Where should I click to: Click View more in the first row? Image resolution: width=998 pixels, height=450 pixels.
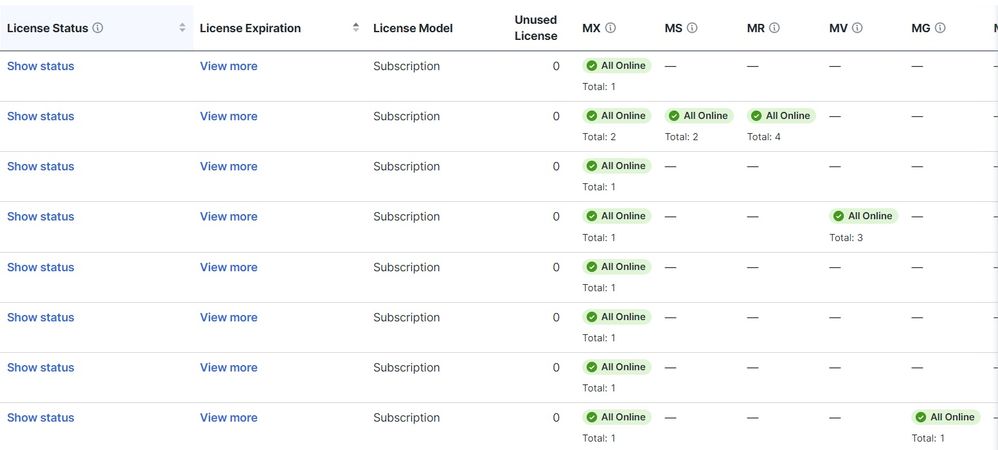[x=229, y=66]
